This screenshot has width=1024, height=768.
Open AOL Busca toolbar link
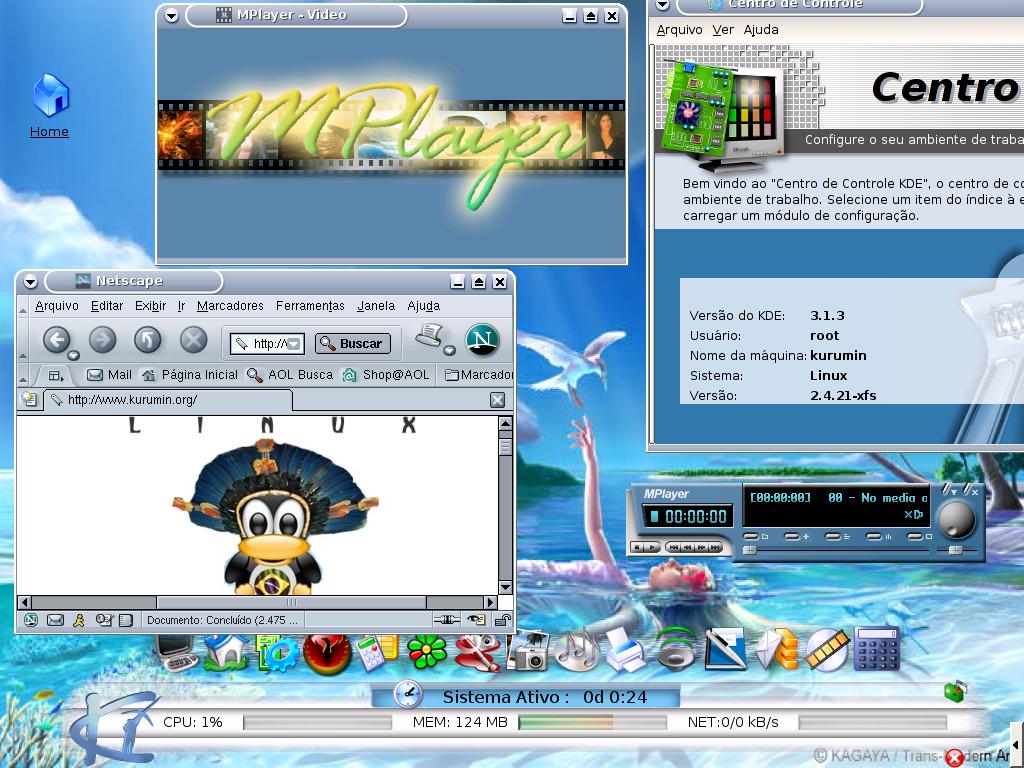click(x=290, y=375)
